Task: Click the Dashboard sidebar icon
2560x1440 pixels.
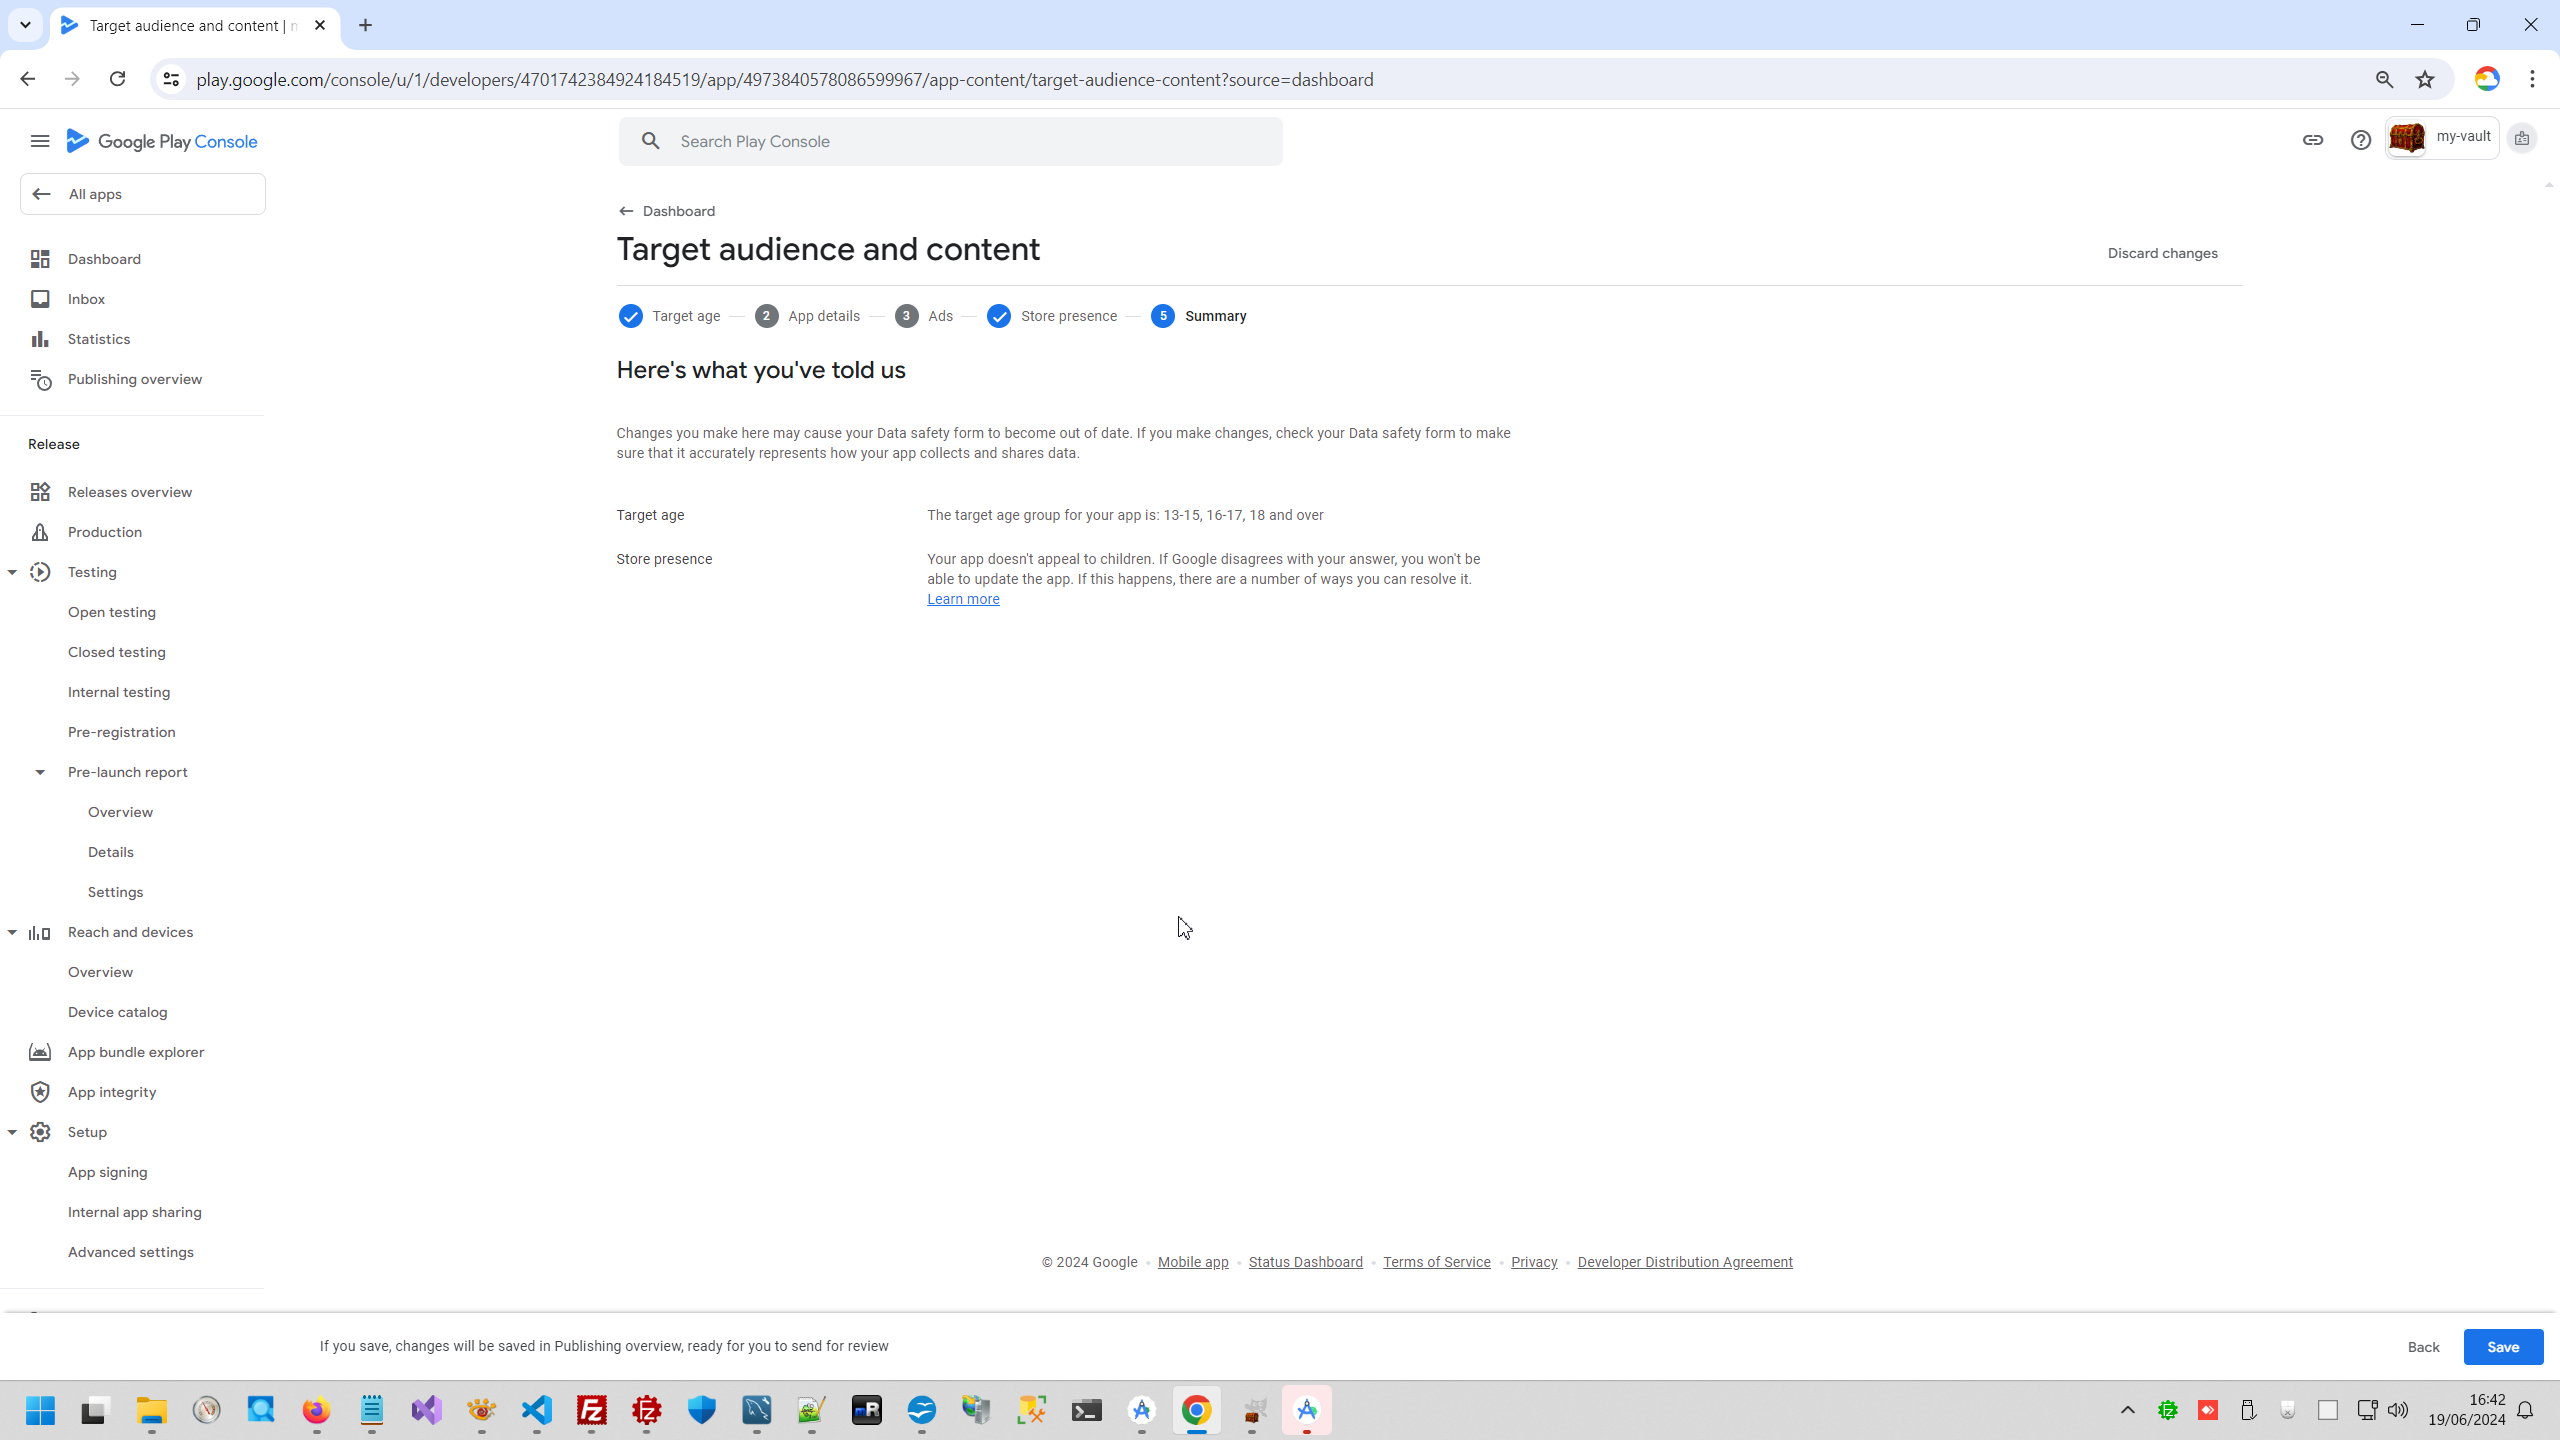Action: 40,259
